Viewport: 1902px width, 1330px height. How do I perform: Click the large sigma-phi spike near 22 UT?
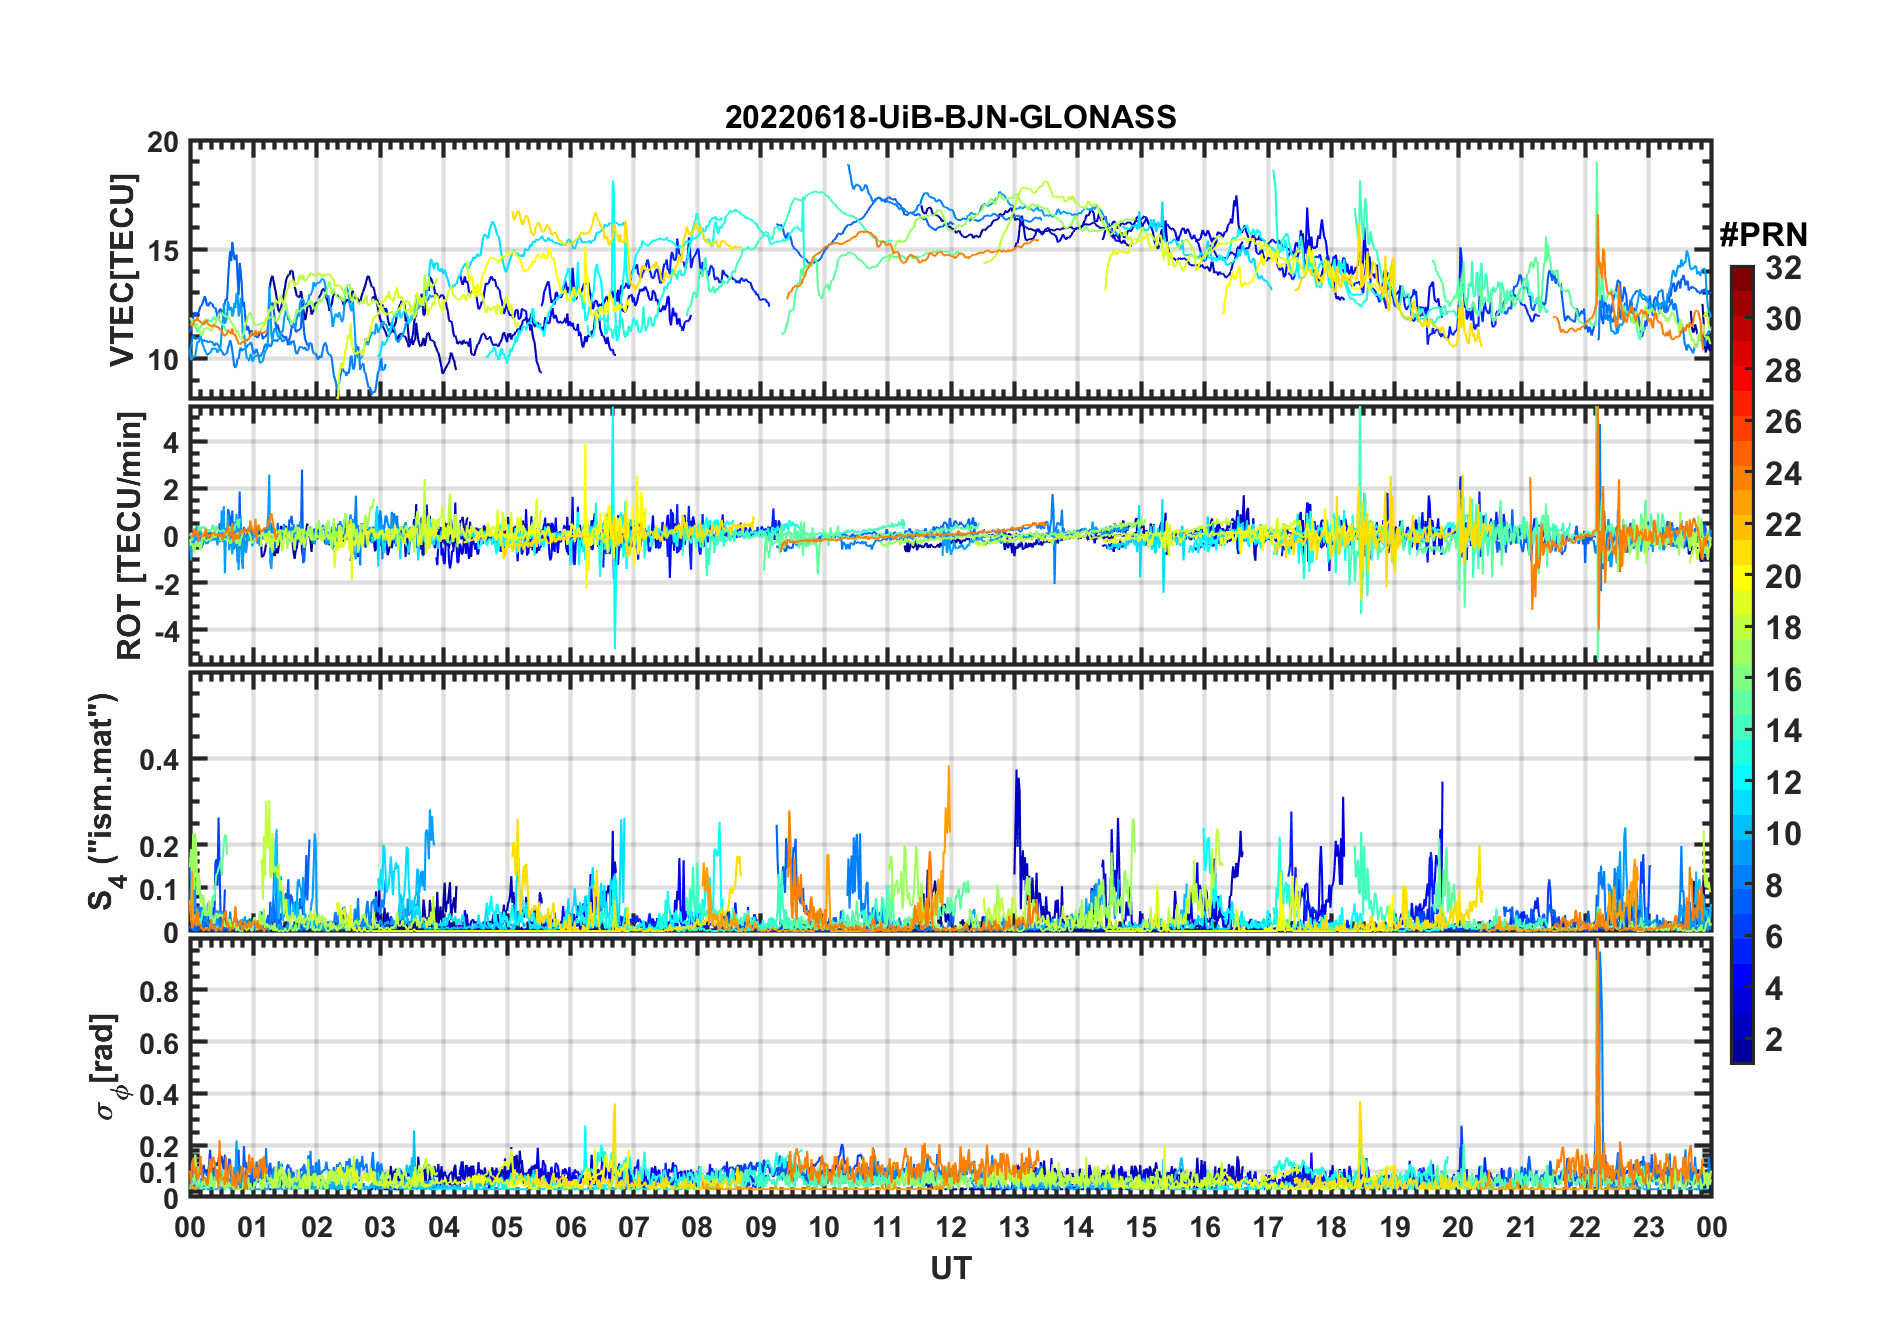1598,1030
